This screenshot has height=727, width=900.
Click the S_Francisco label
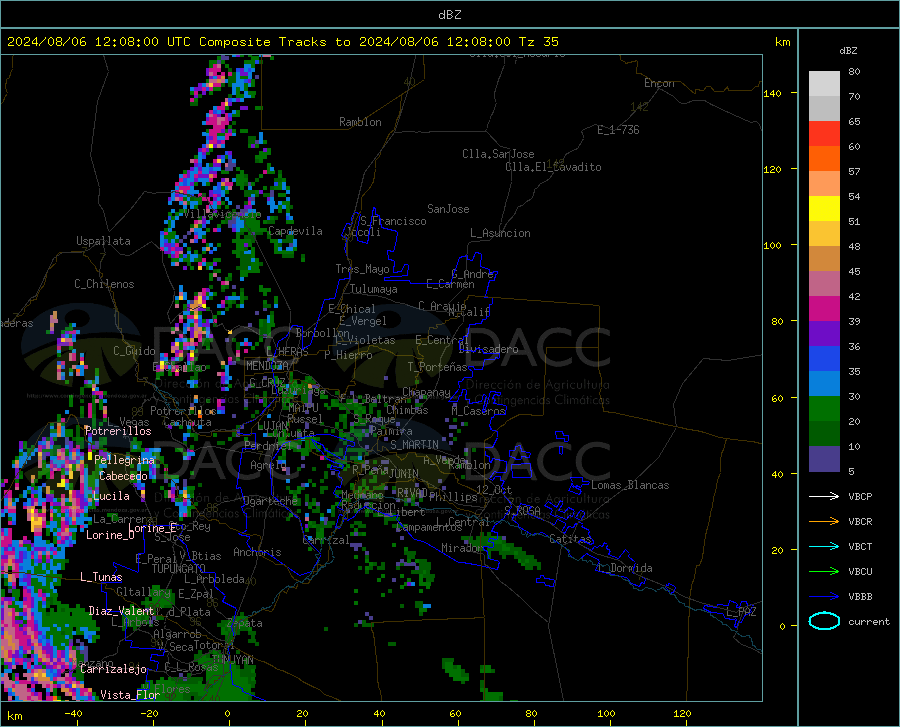tap(393, 221)
